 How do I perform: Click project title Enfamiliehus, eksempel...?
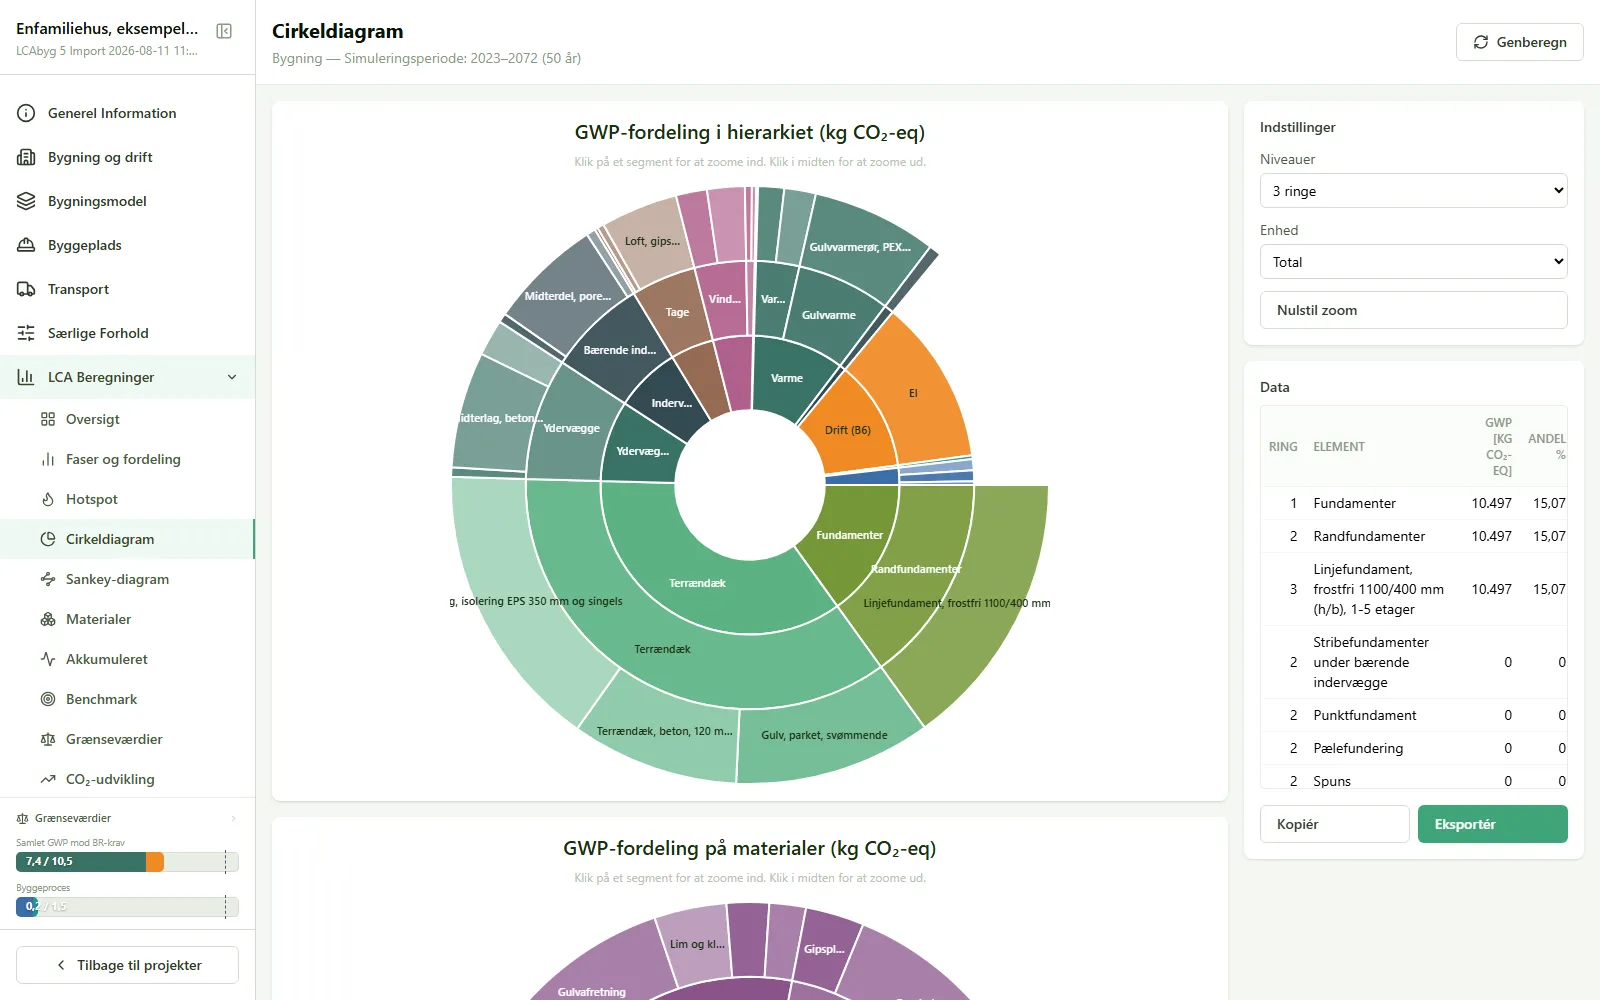pyautogui.click(x=107, y=28)
